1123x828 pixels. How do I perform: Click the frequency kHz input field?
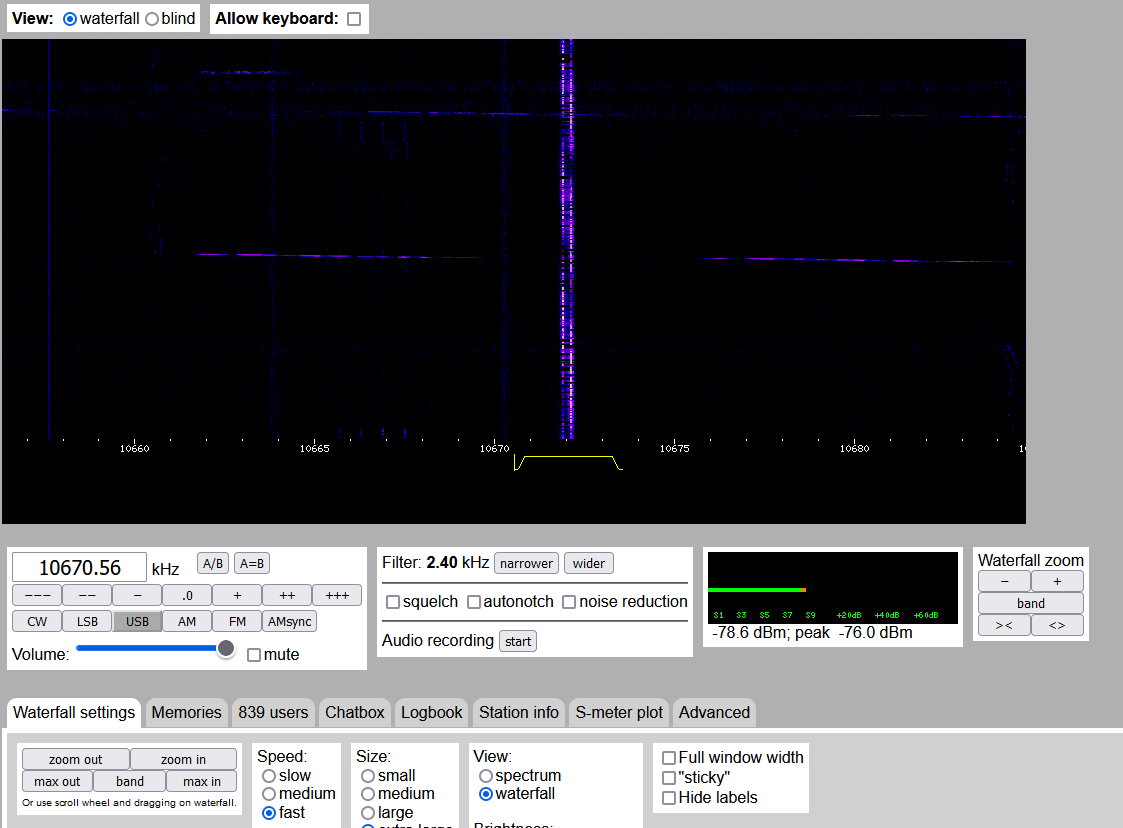[x=79, y=568]
